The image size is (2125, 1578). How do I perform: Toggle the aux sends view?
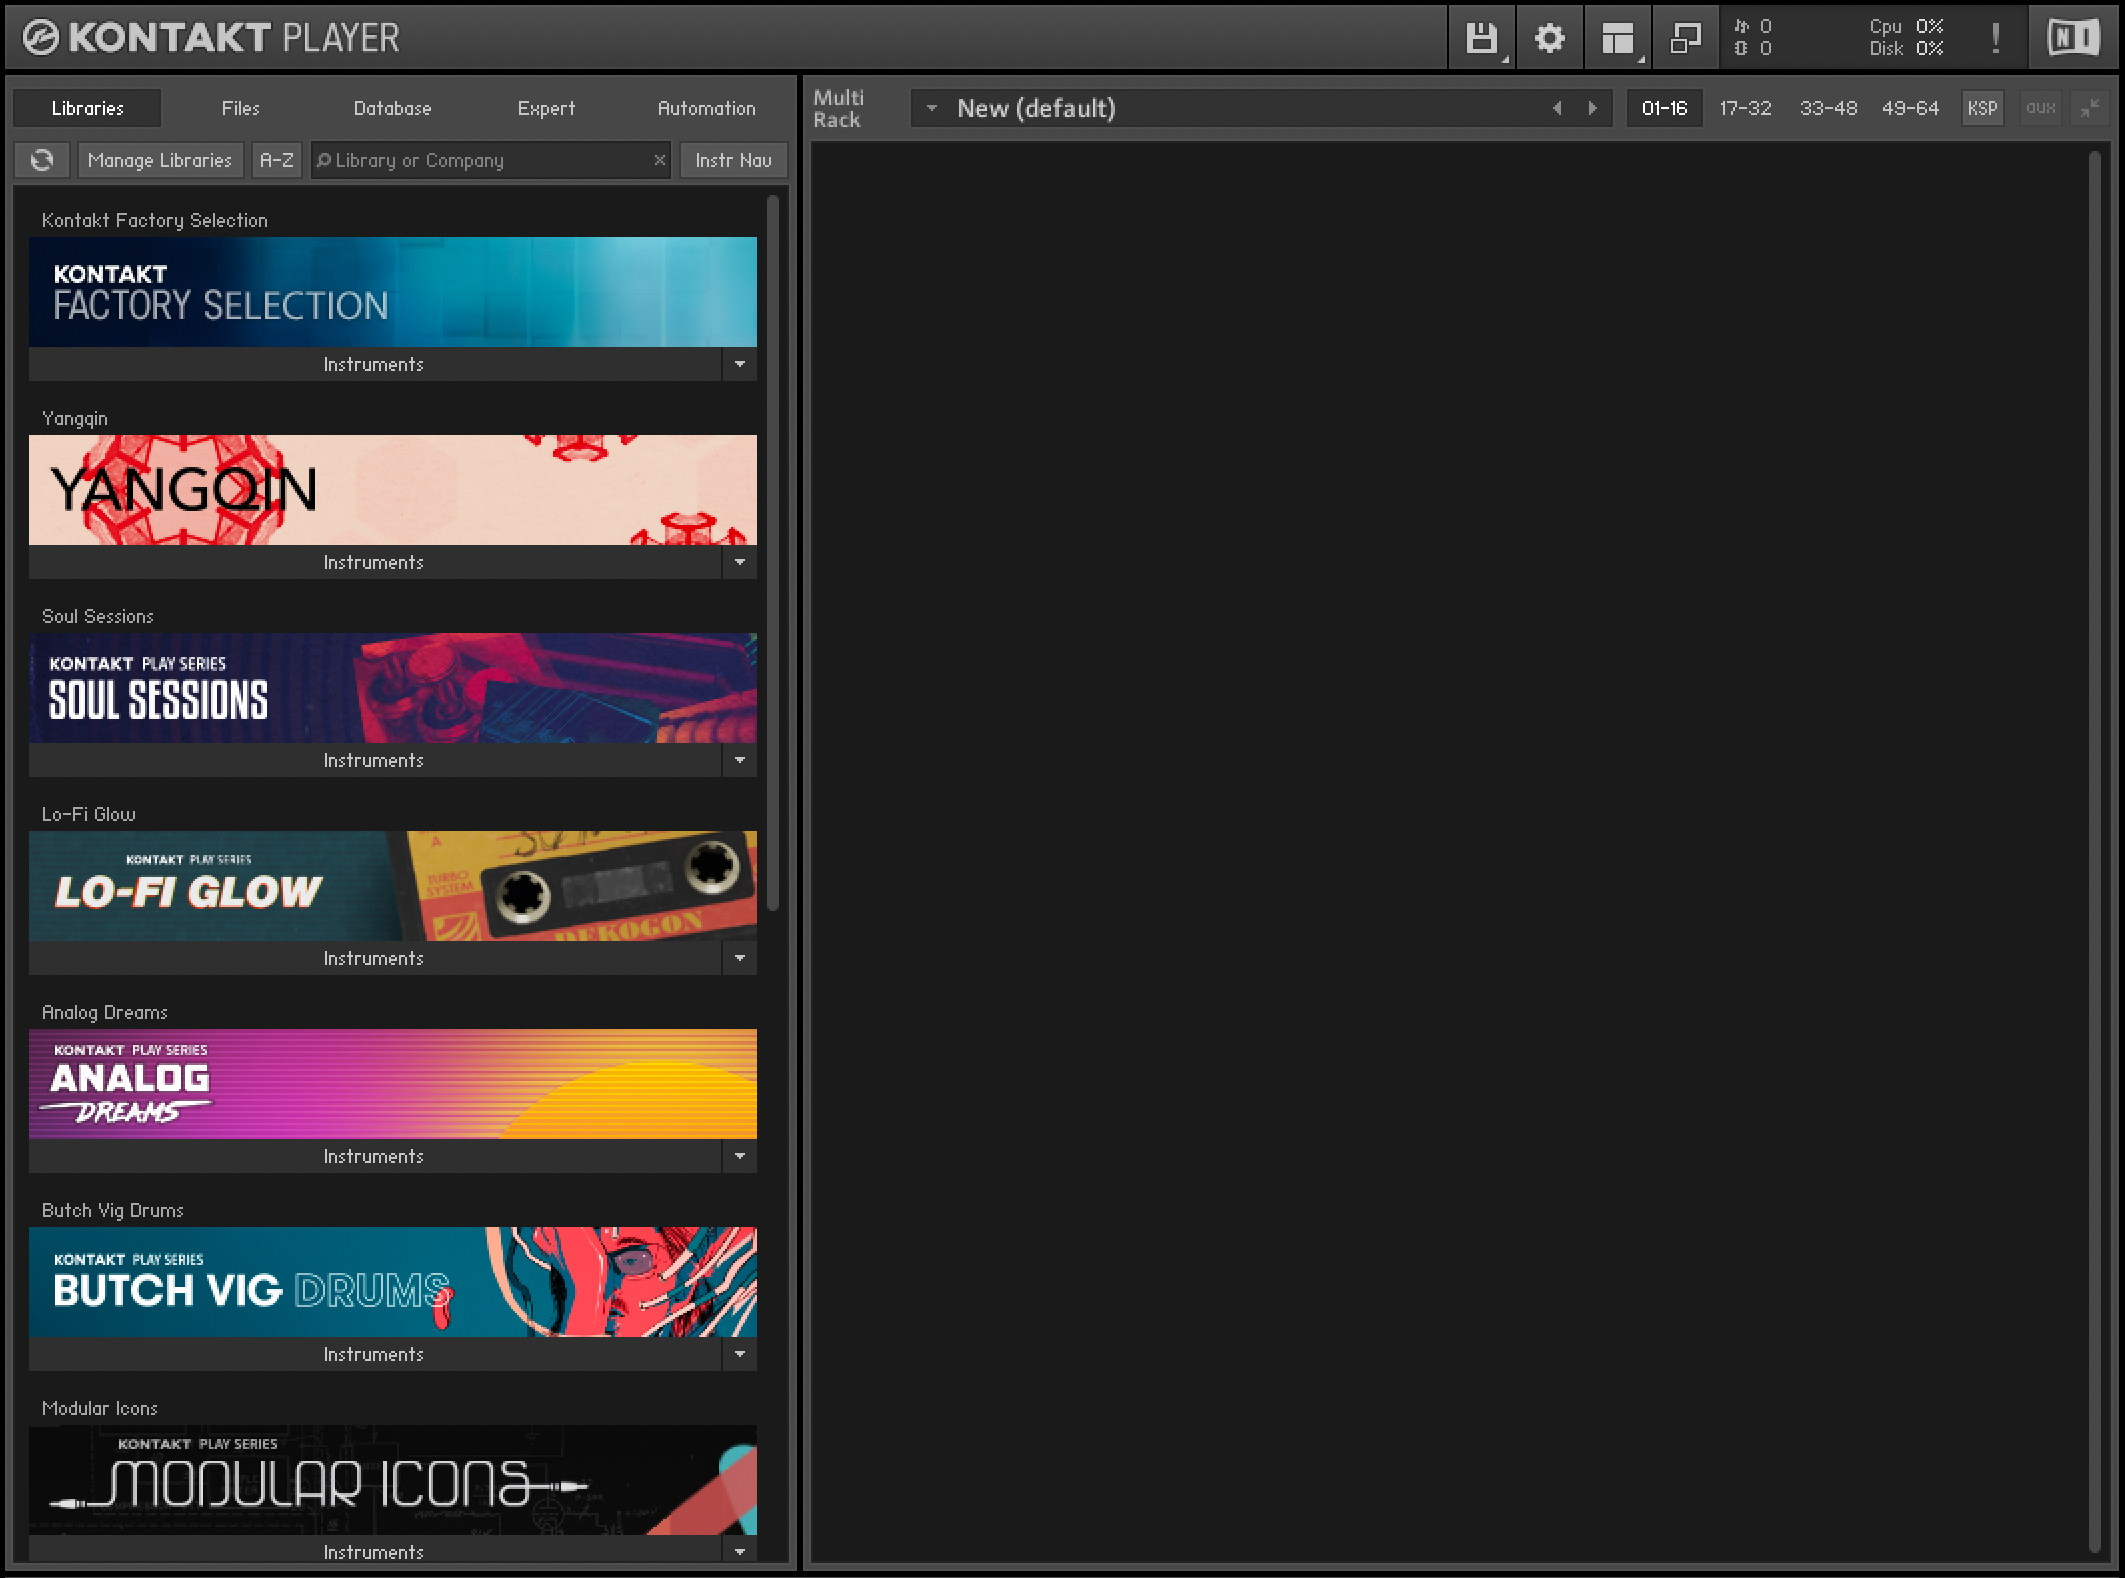2040,108
